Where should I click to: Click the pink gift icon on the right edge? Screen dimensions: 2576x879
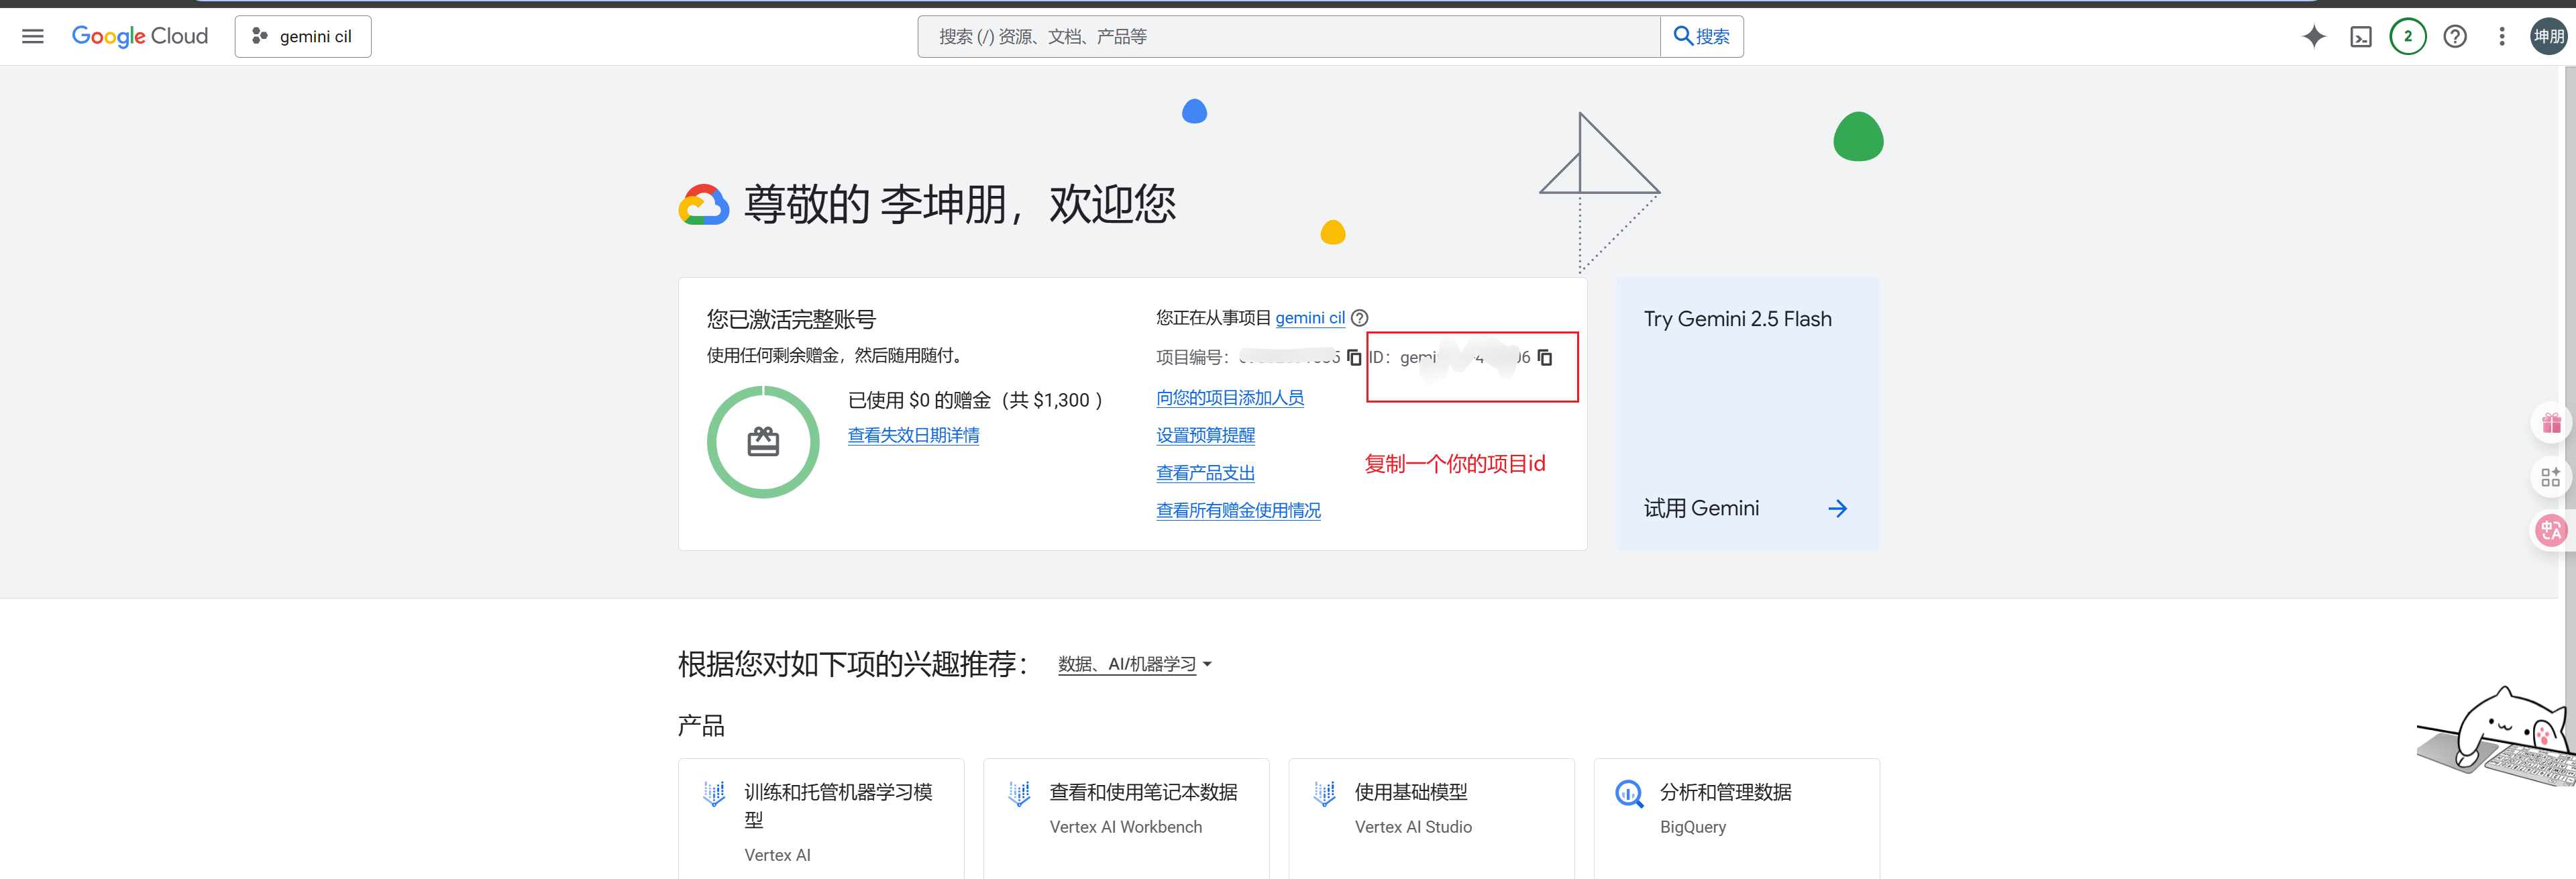pos(2551,424)
